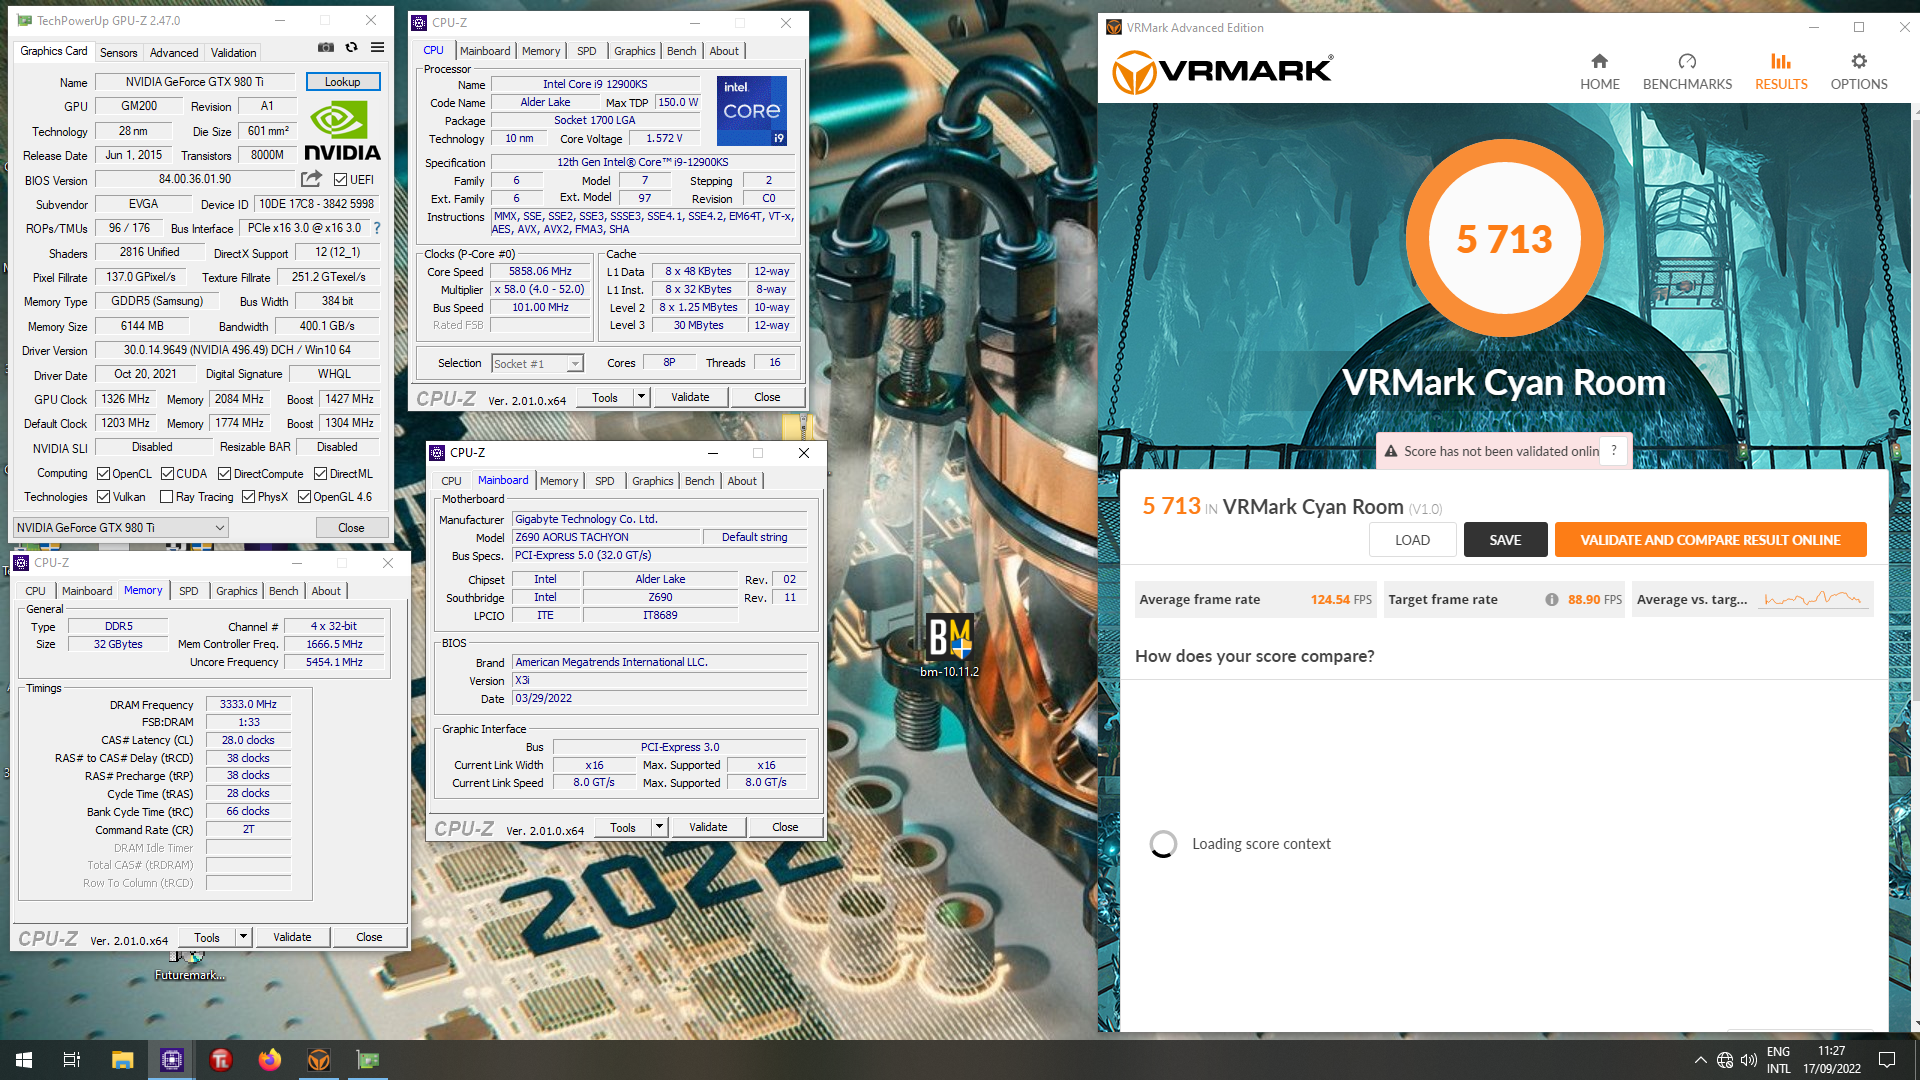This screenshot has height=1080, width=1920.
Task: Switch to GPU-Z Sensors tab
Action: (x=118, y=53)
